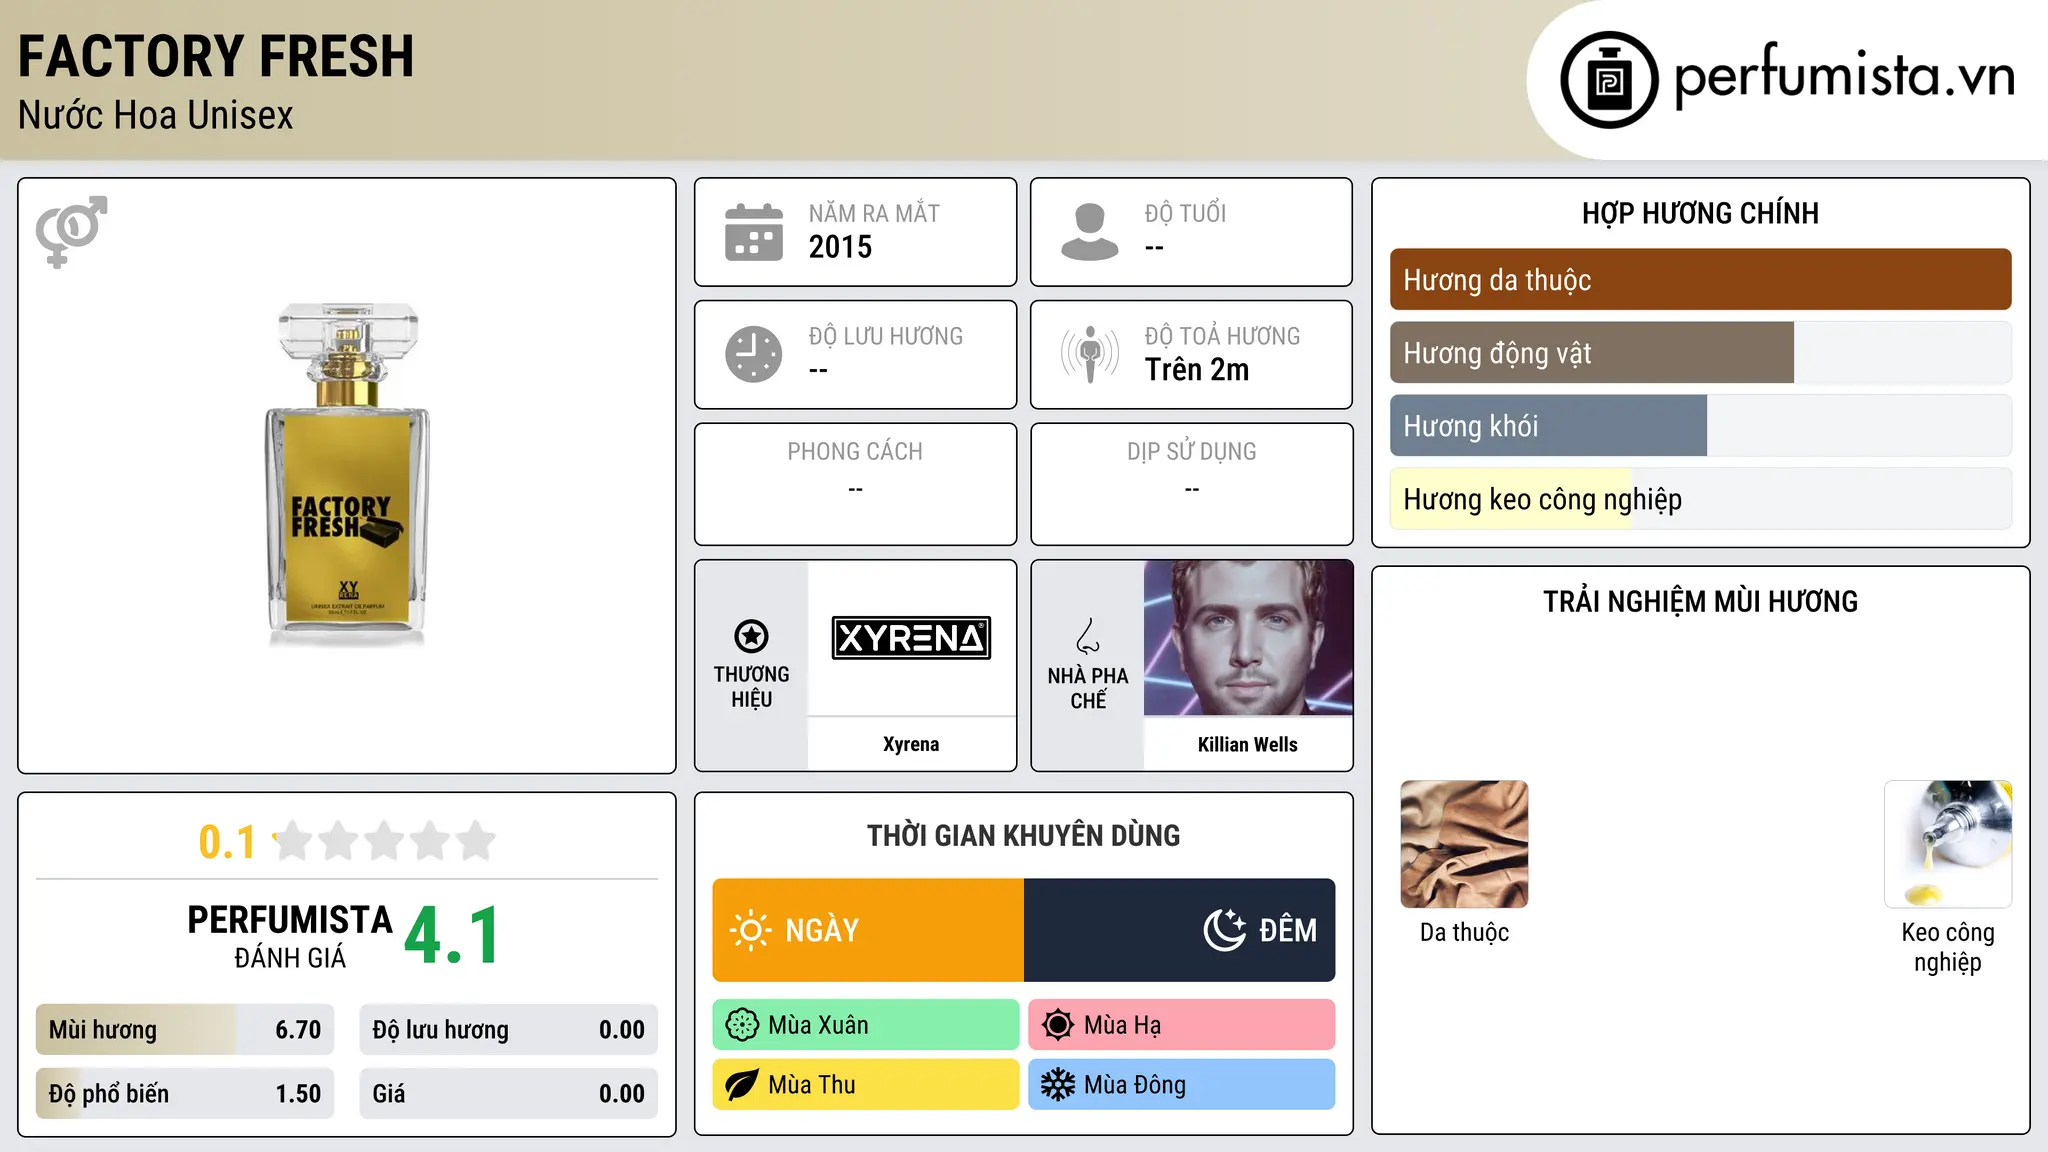
Task: Click the Hương động vật accord bar
Action: [x=1700, y=353]
